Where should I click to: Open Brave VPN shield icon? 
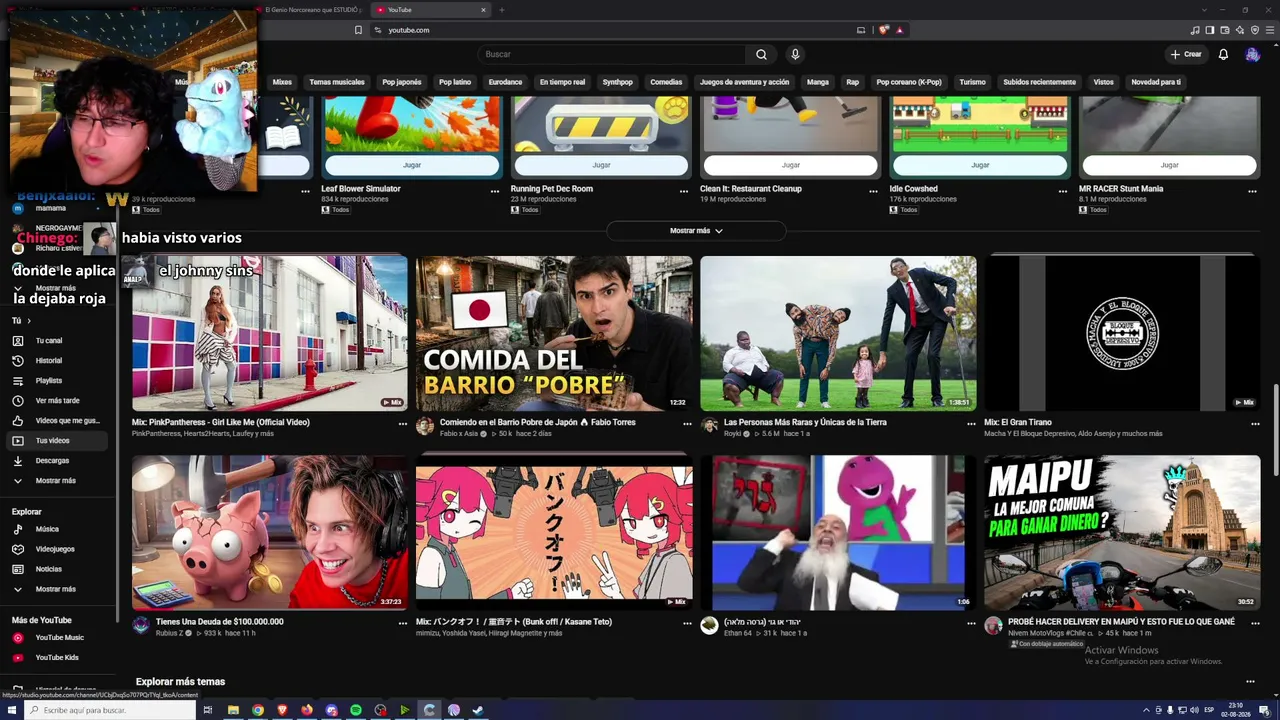(1255, 30)
